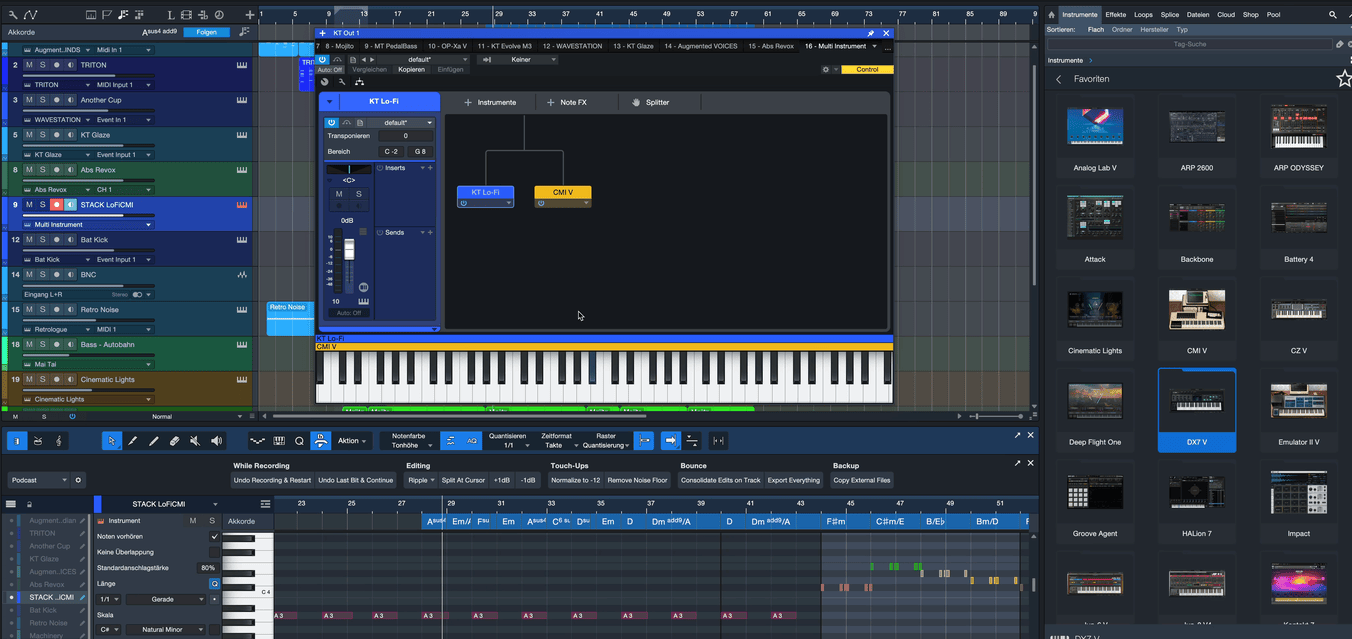Open the drum editor view icon
Image resolution: width=1352 pixels, height=639 pixels.
(x=37, y=441)
